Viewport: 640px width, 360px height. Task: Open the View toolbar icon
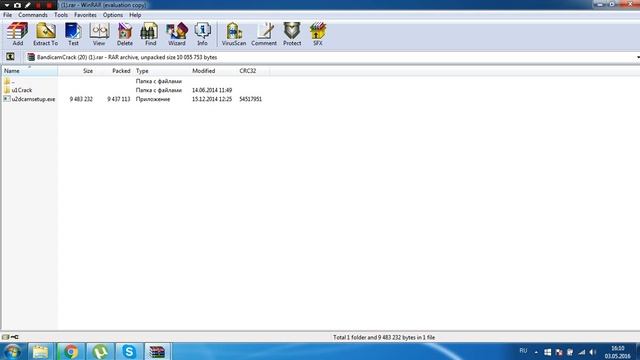[x=99, y=33]
